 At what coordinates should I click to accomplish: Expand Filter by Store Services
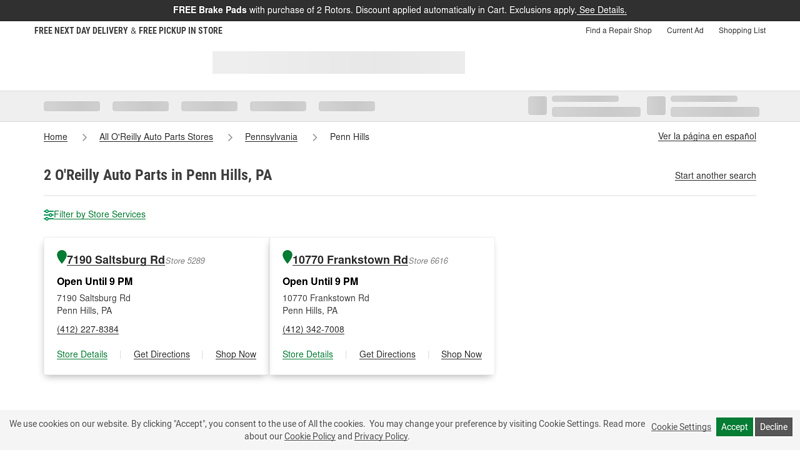click(x=100, y=214)
